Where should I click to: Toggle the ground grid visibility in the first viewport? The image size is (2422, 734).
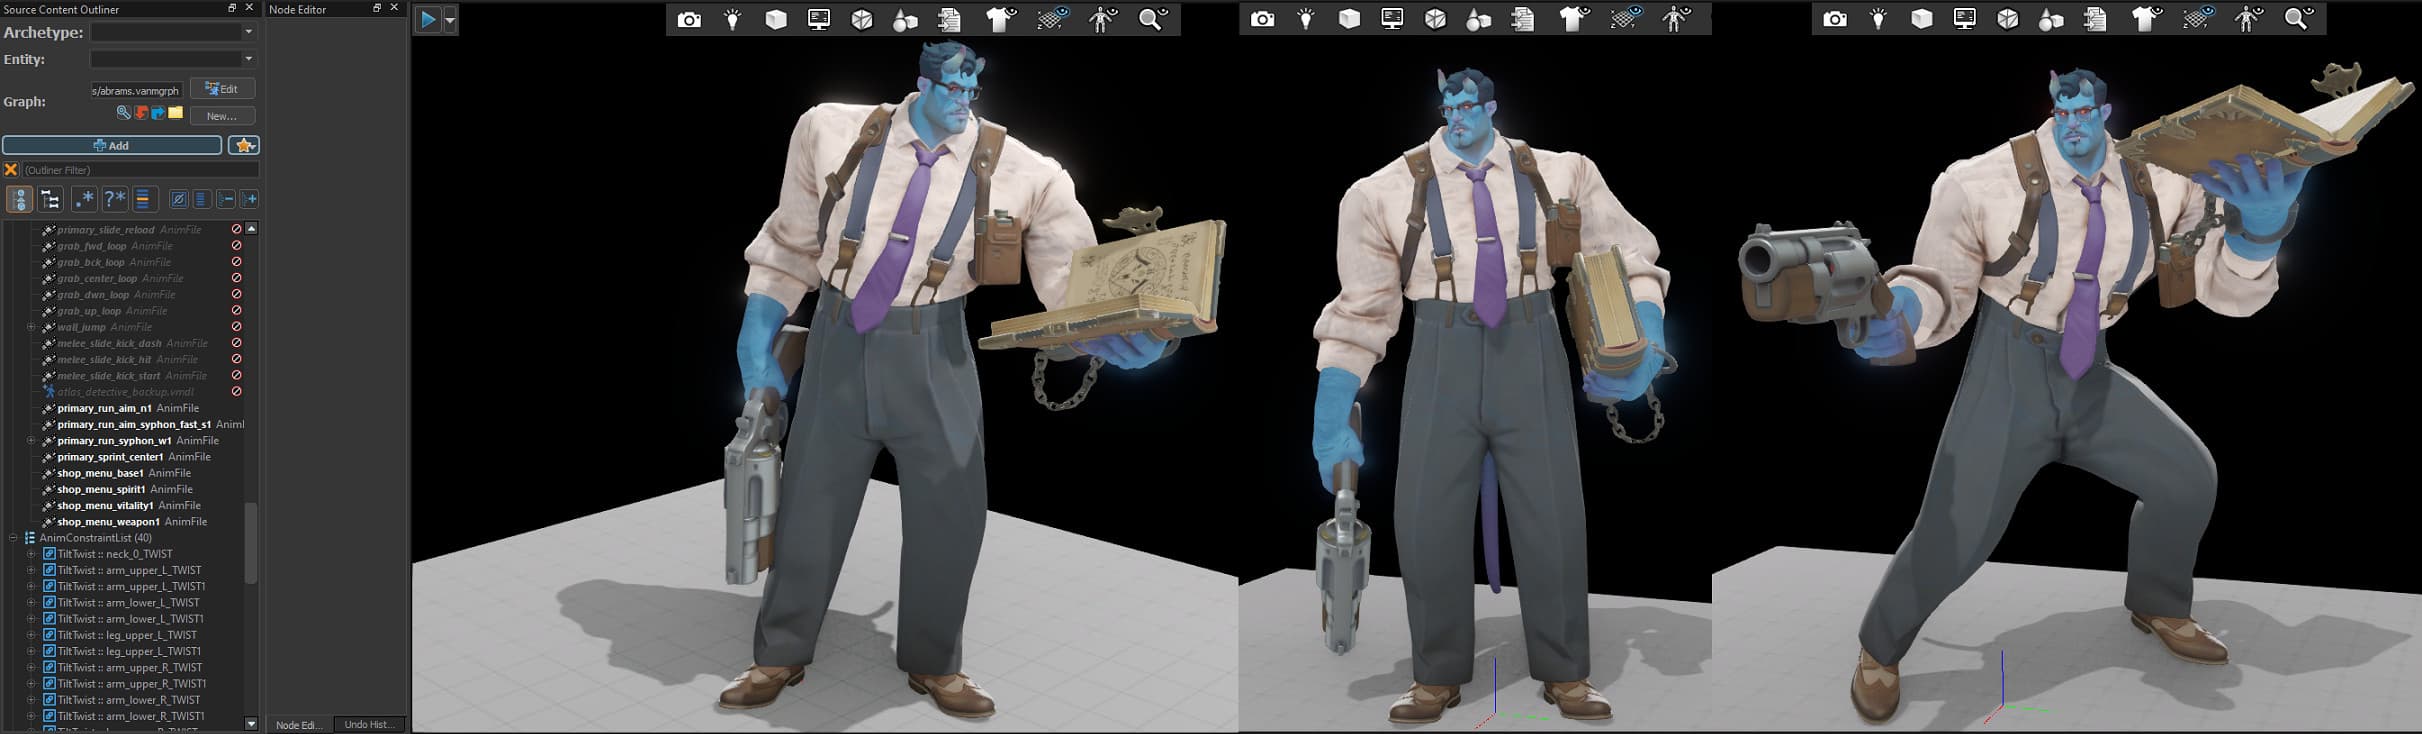click(1052, 19)
